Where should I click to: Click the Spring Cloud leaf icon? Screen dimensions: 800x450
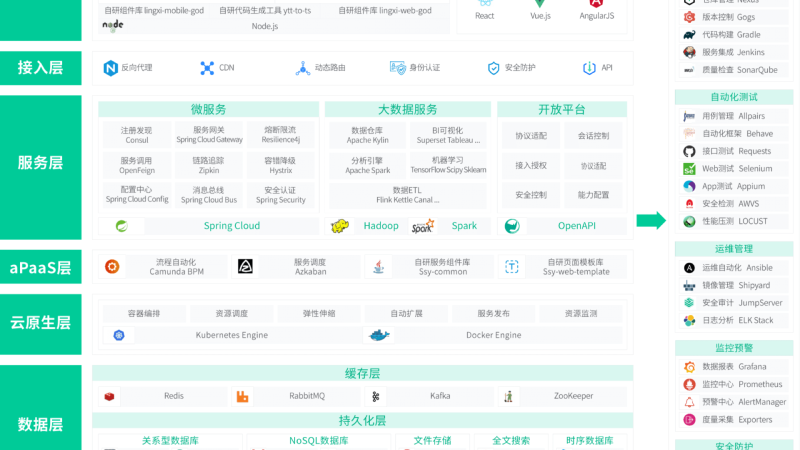[121, 226]
